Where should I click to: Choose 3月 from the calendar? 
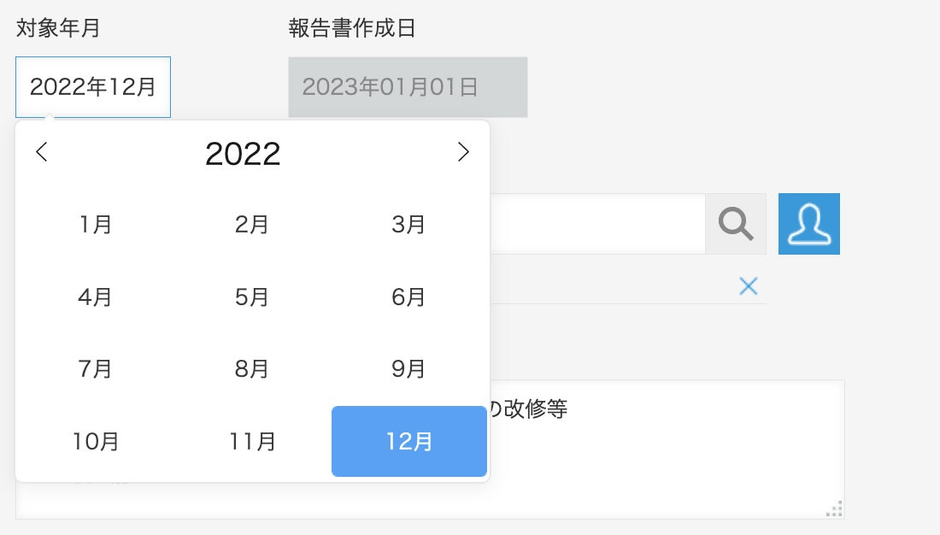click(x=409, y=225)
